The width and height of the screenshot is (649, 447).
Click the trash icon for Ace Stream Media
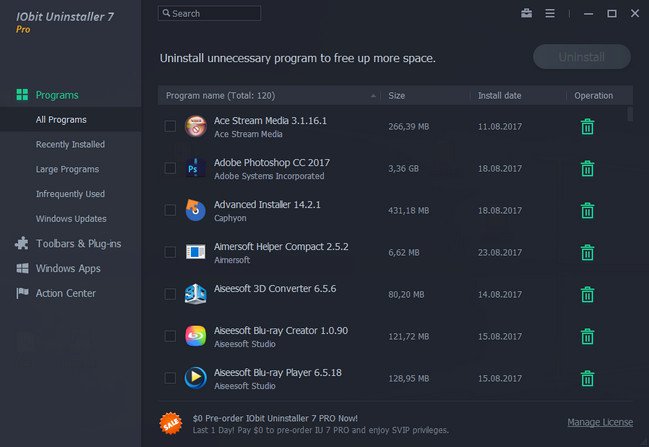click(x=587, y=127)
